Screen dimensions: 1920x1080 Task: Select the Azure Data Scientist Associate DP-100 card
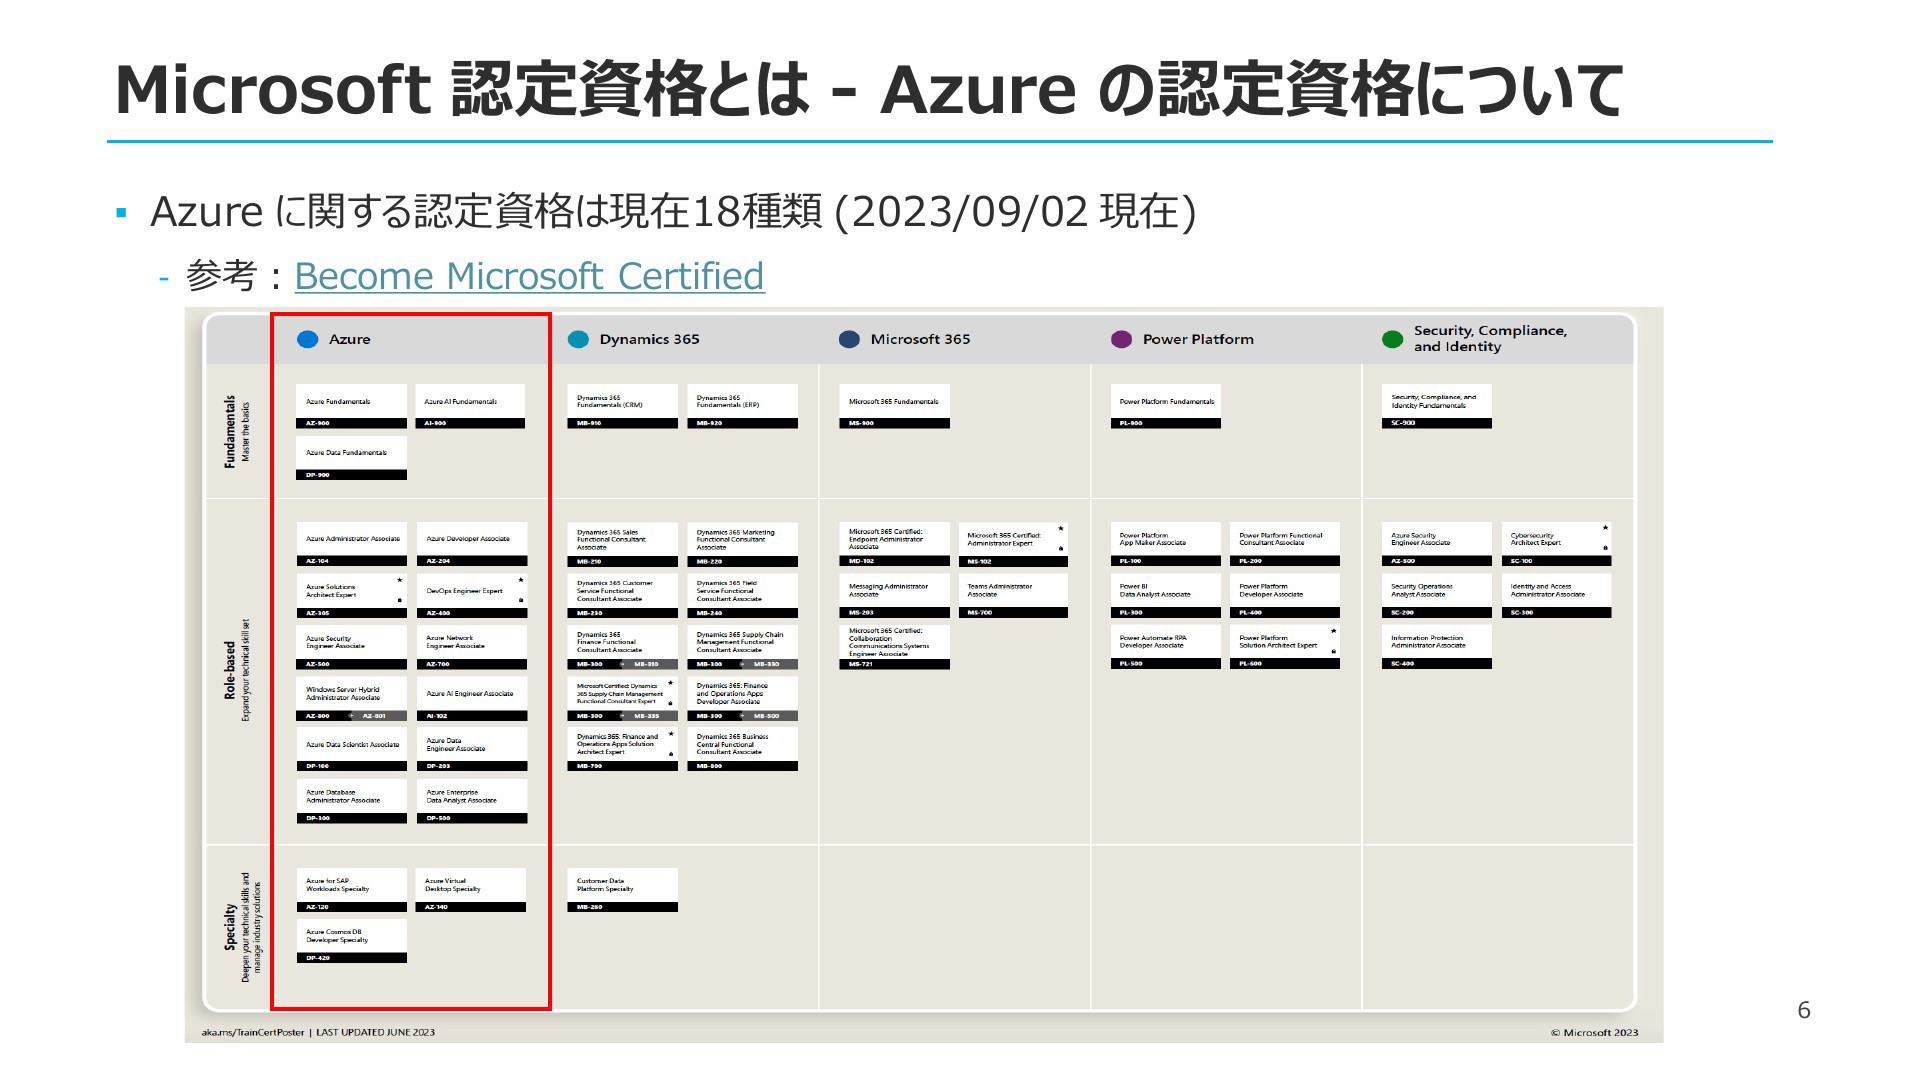pyautogui.click(x=352, y=749)
